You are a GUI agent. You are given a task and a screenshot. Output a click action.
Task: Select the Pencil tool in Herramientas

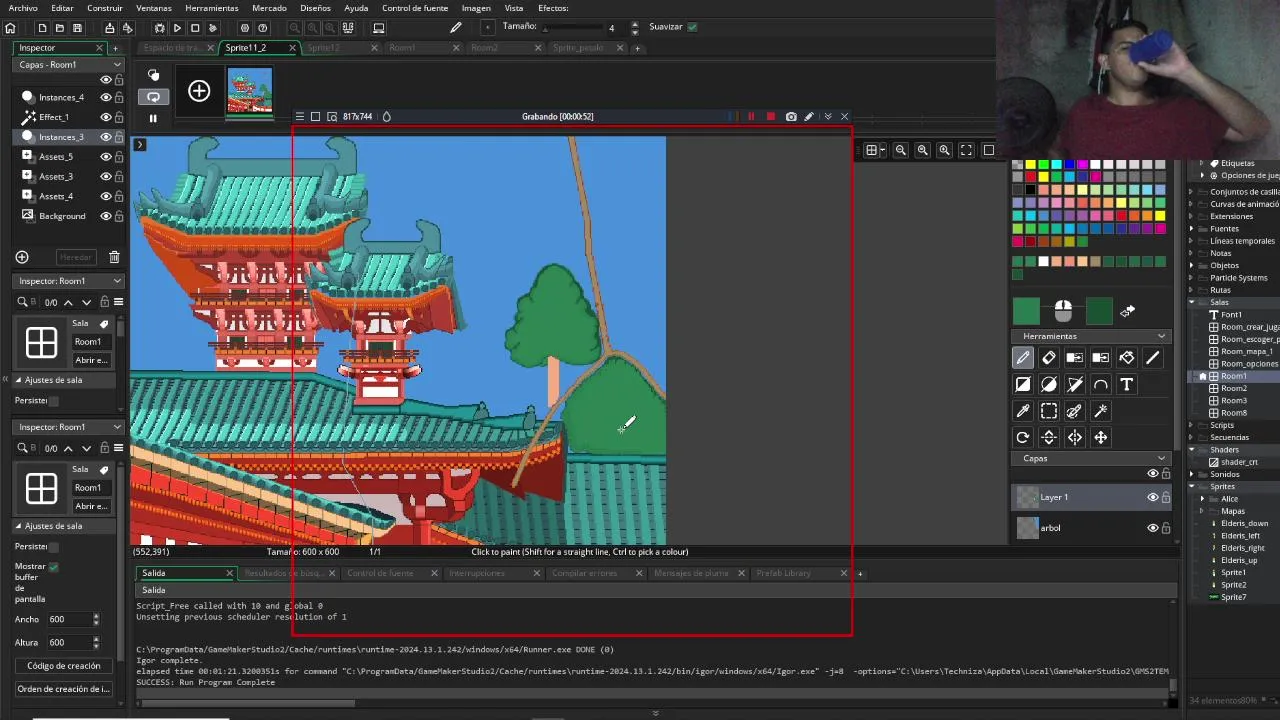1023,358
